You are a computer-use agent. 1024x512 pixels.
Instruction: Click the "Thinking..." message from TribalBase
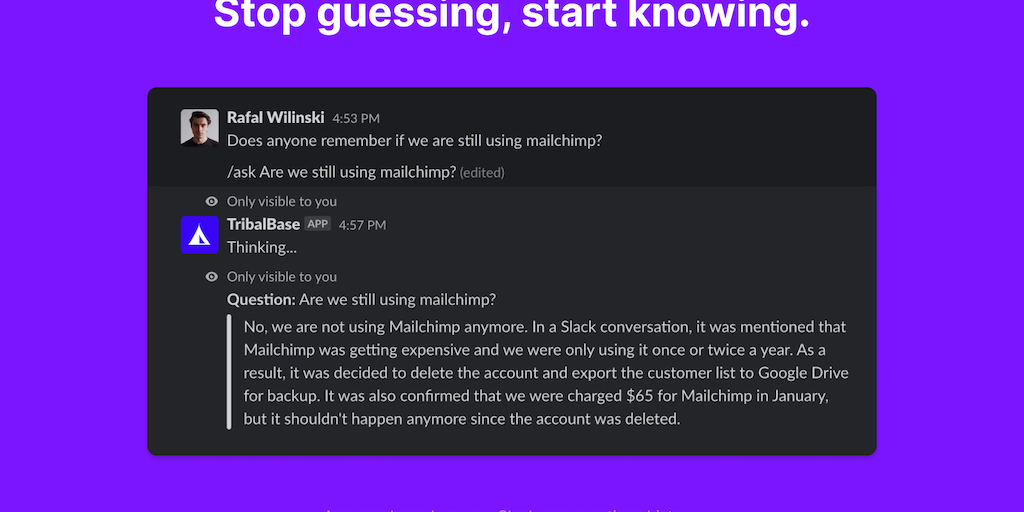pos(262,247)
